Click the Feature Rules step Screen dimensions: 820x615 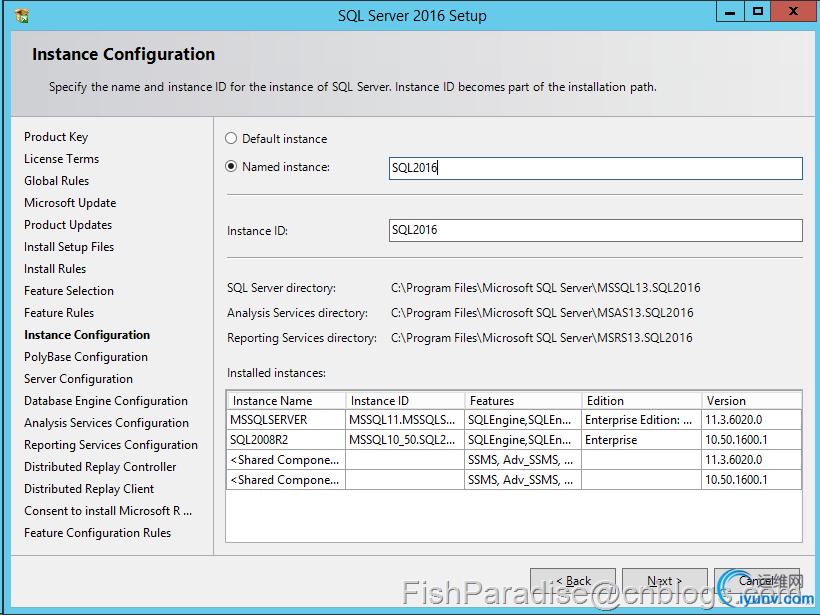(x=59, y=313)
